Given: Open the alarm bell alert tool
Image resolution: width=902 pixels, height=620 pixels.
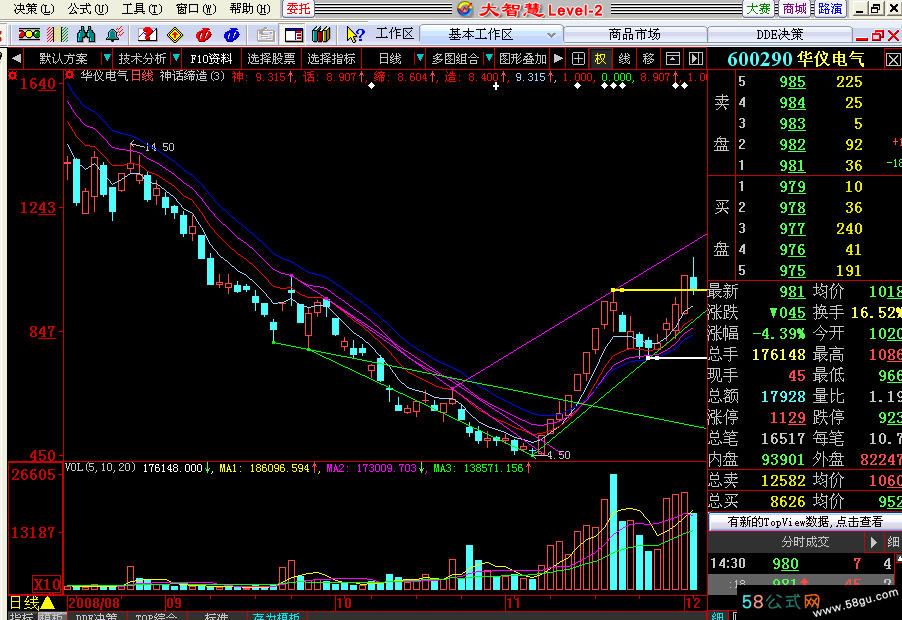Looking at the screenshot, I should pos(115,35).
